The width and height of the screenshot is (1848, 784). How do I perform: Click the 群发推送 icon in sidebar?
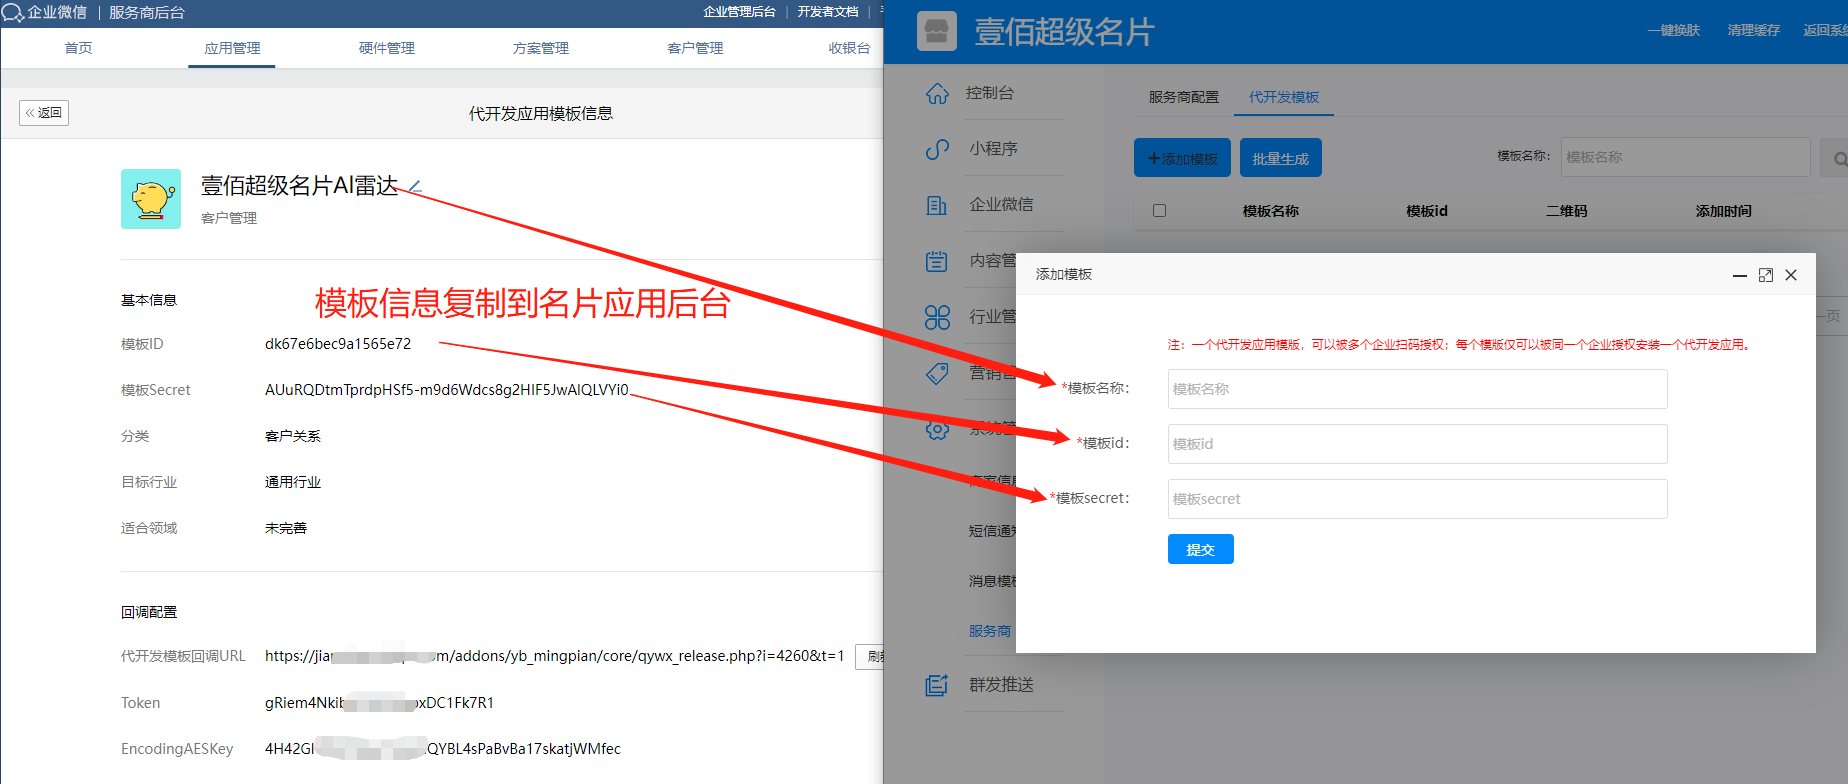coord(937,685)
